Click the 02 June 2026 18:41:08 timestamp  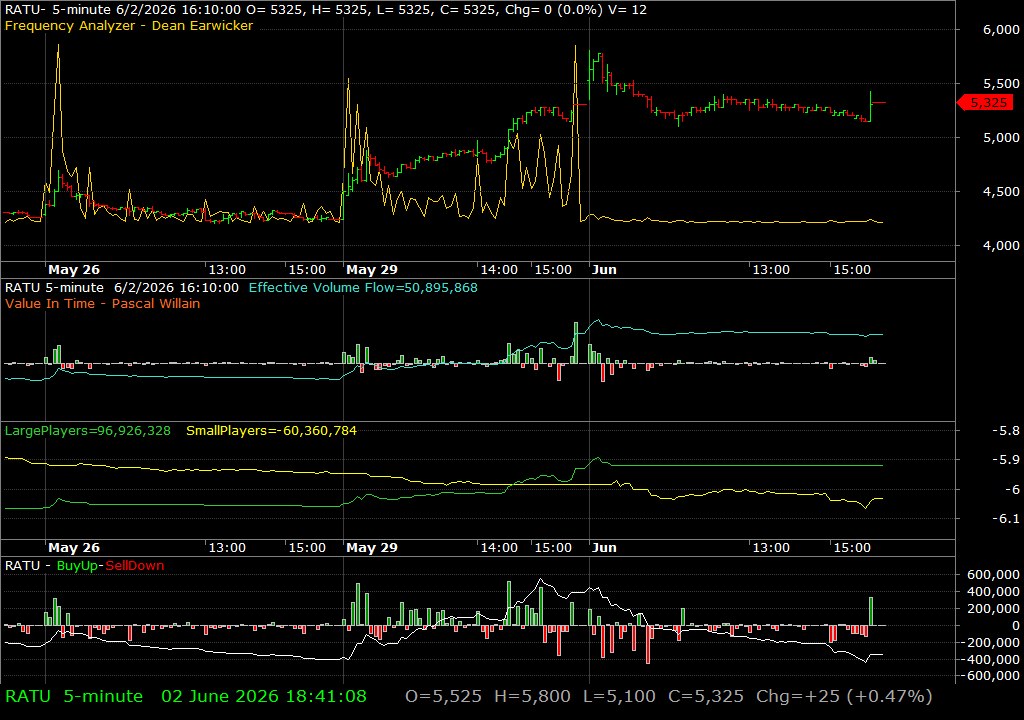coord(264,696)
